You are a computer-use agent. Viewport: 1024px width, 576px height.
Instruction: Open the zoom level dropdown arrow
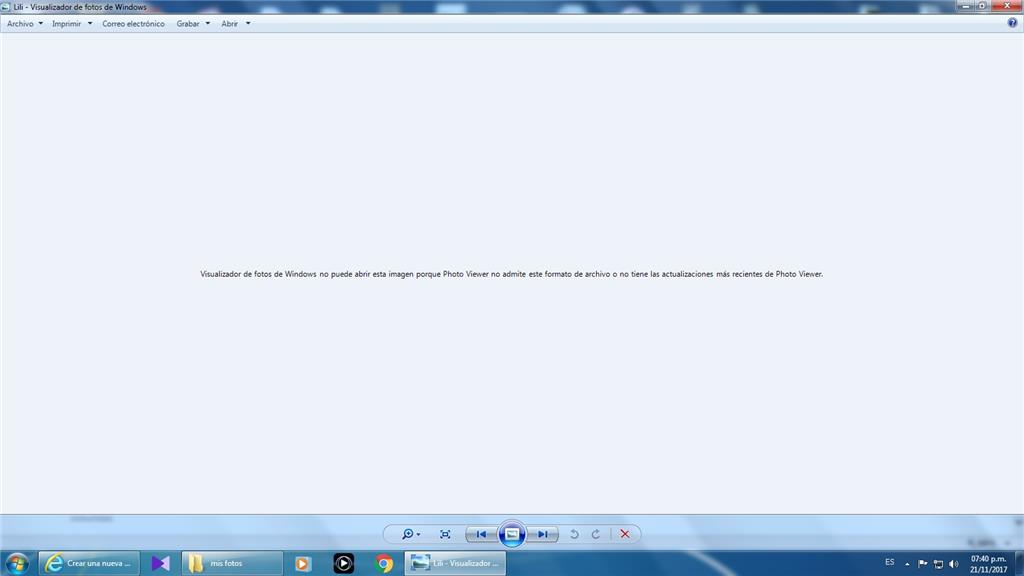[x=419, y=535]
